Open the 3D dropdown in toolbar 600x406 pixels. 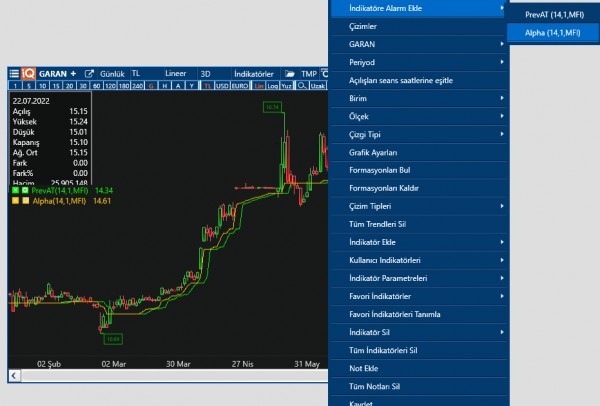214,73
